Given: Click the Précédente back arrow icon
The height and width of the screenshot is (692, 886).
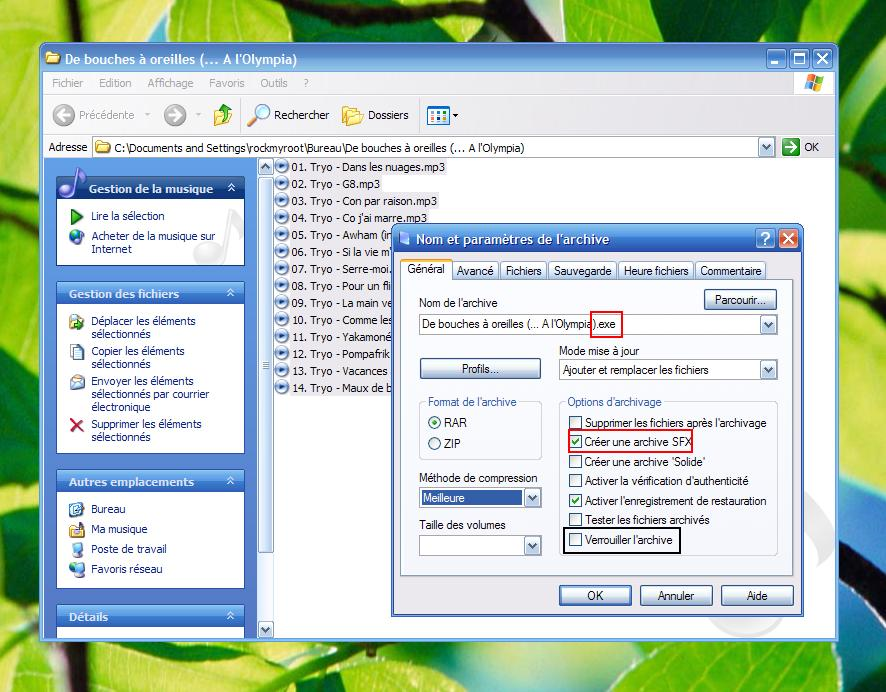Looking at the screenshot, I should (64, 115).
